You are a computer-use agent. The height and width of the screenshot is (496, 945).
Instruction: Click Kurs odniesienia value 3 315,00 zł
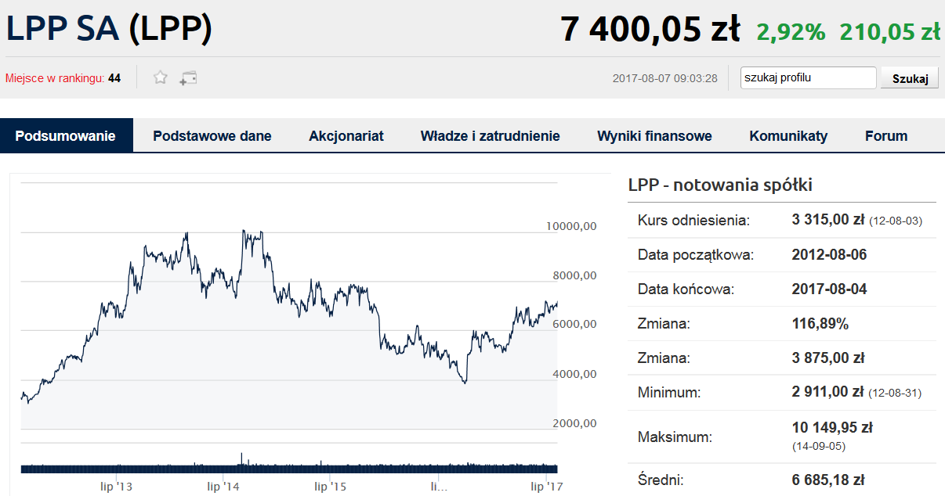pyautogui.click(x=828, y=219)
